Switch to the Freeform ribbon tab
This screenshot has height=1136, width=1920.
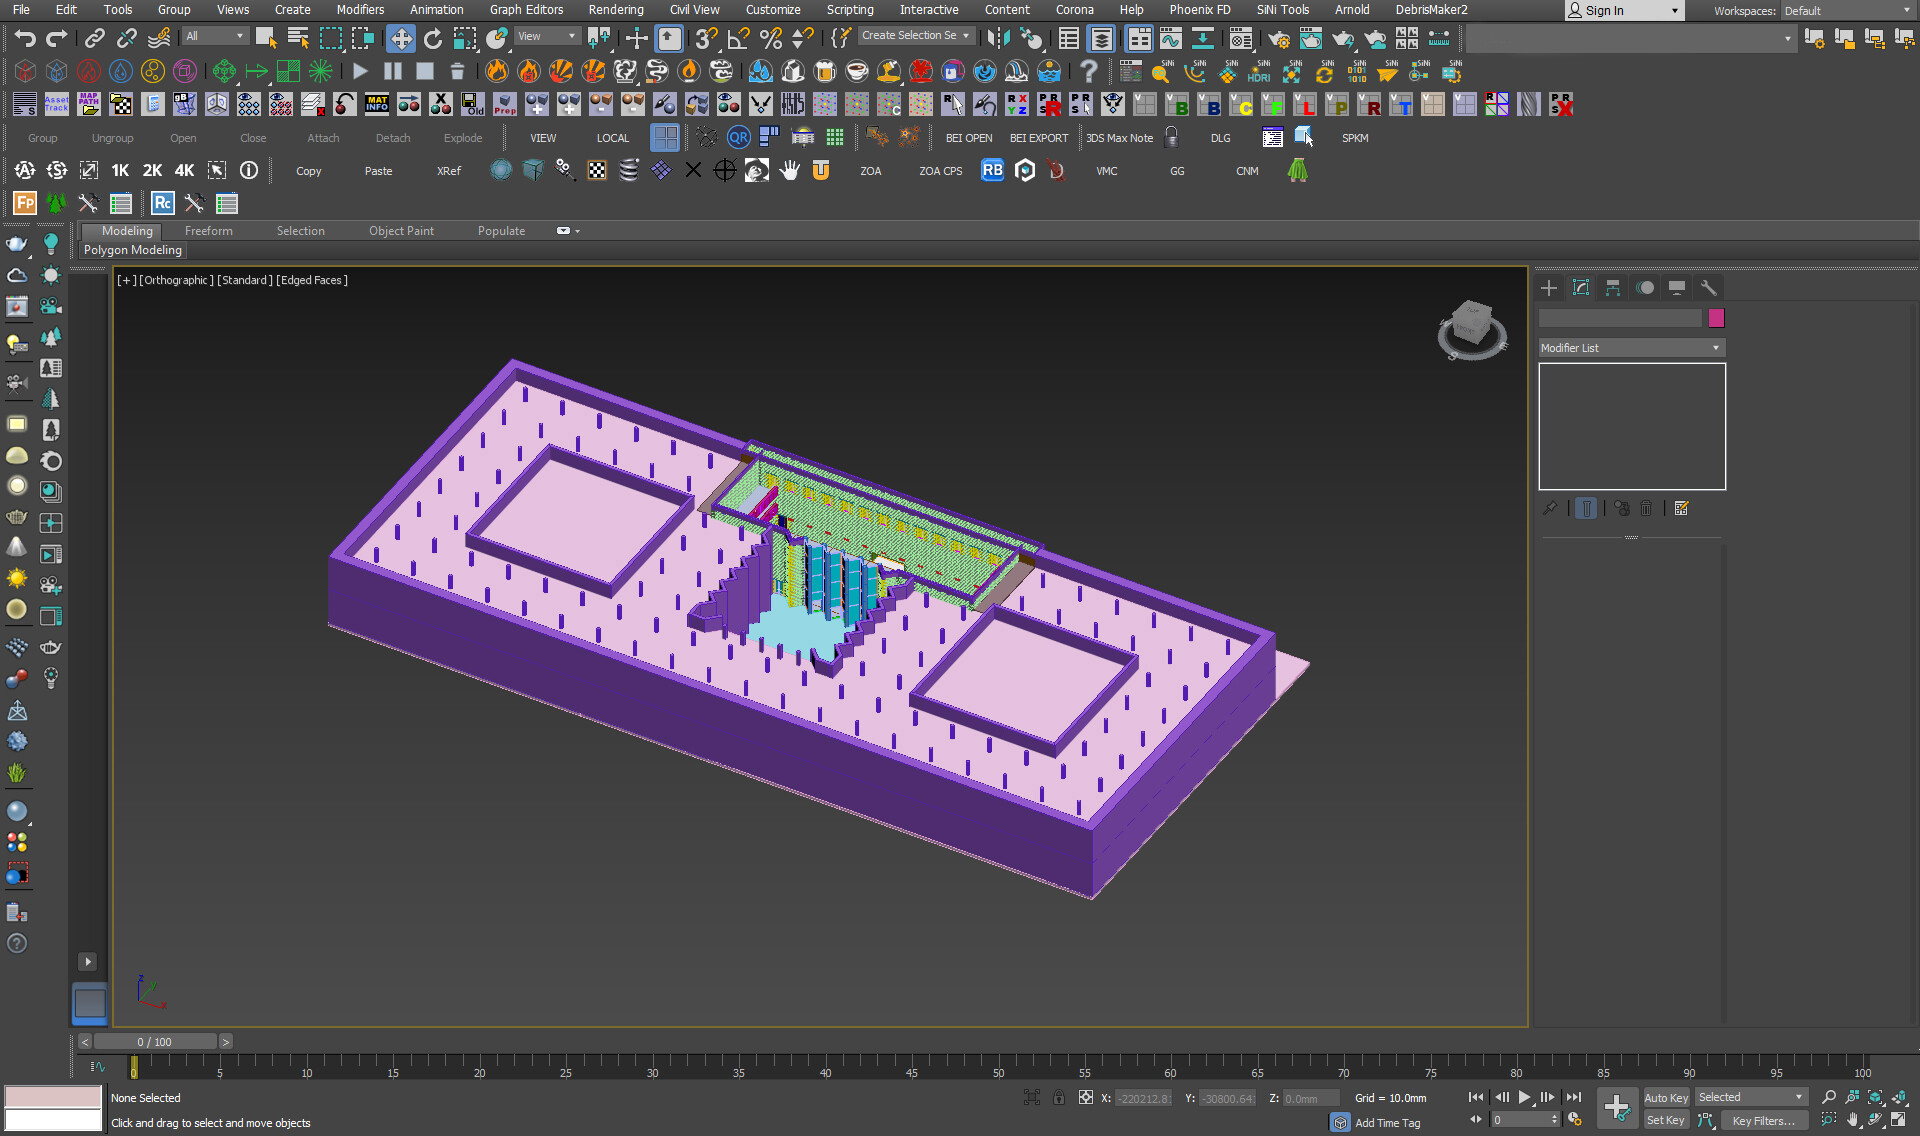coord(208,231)
